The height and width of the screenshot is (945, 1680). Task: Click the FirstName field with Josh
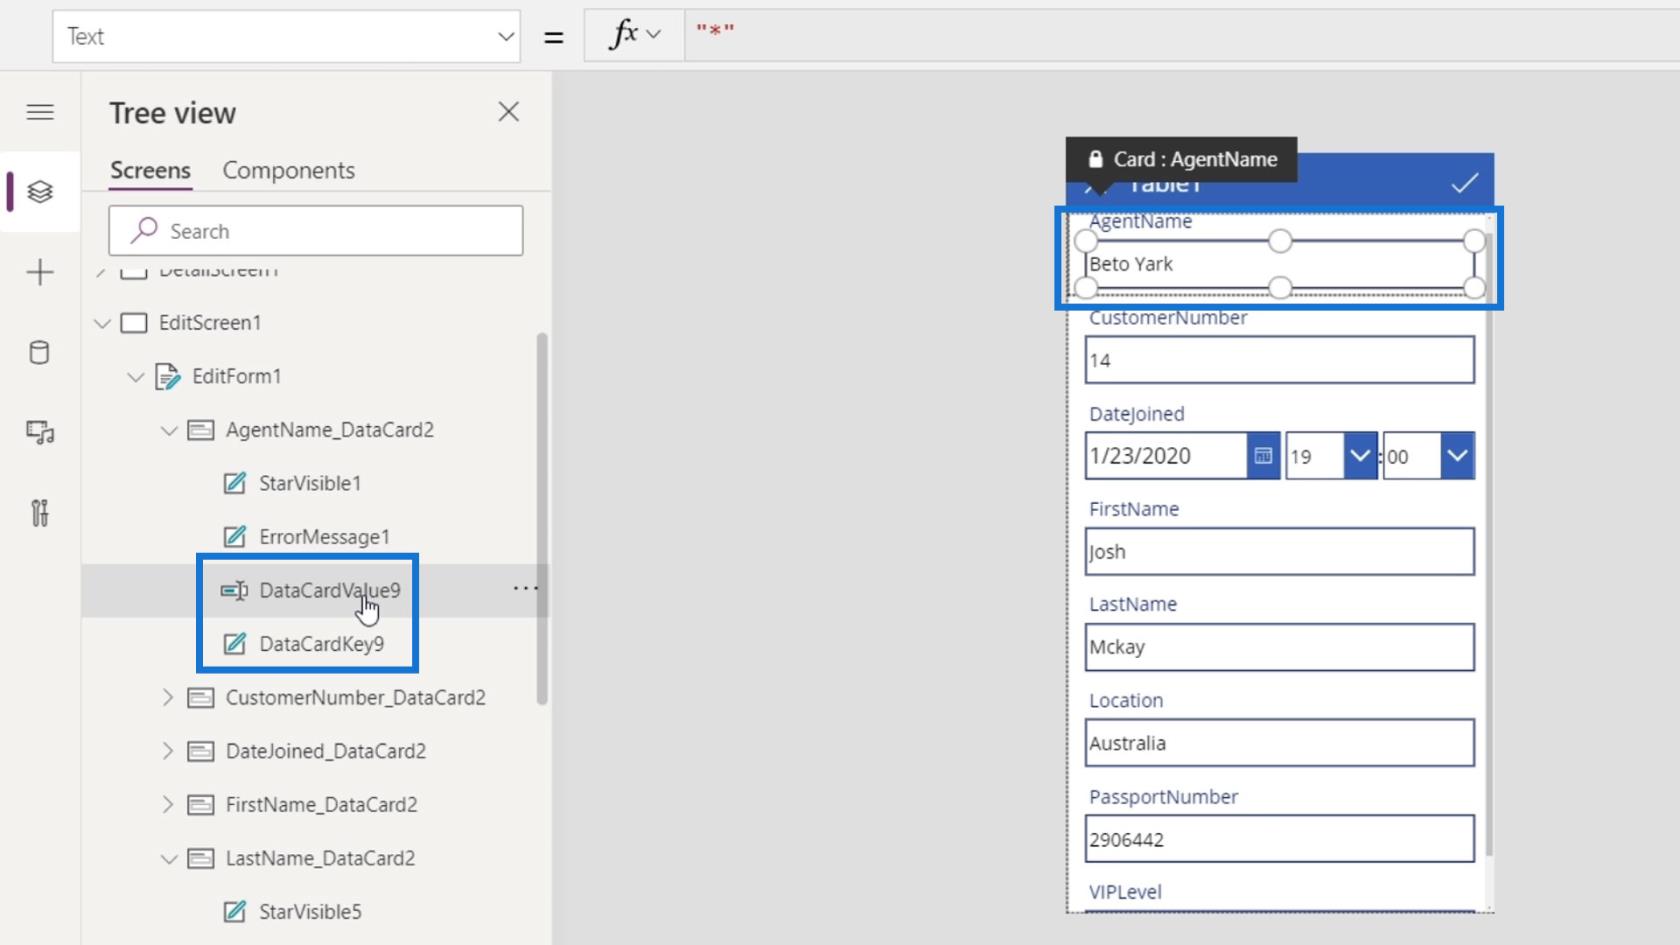(x=1279, y=552)
